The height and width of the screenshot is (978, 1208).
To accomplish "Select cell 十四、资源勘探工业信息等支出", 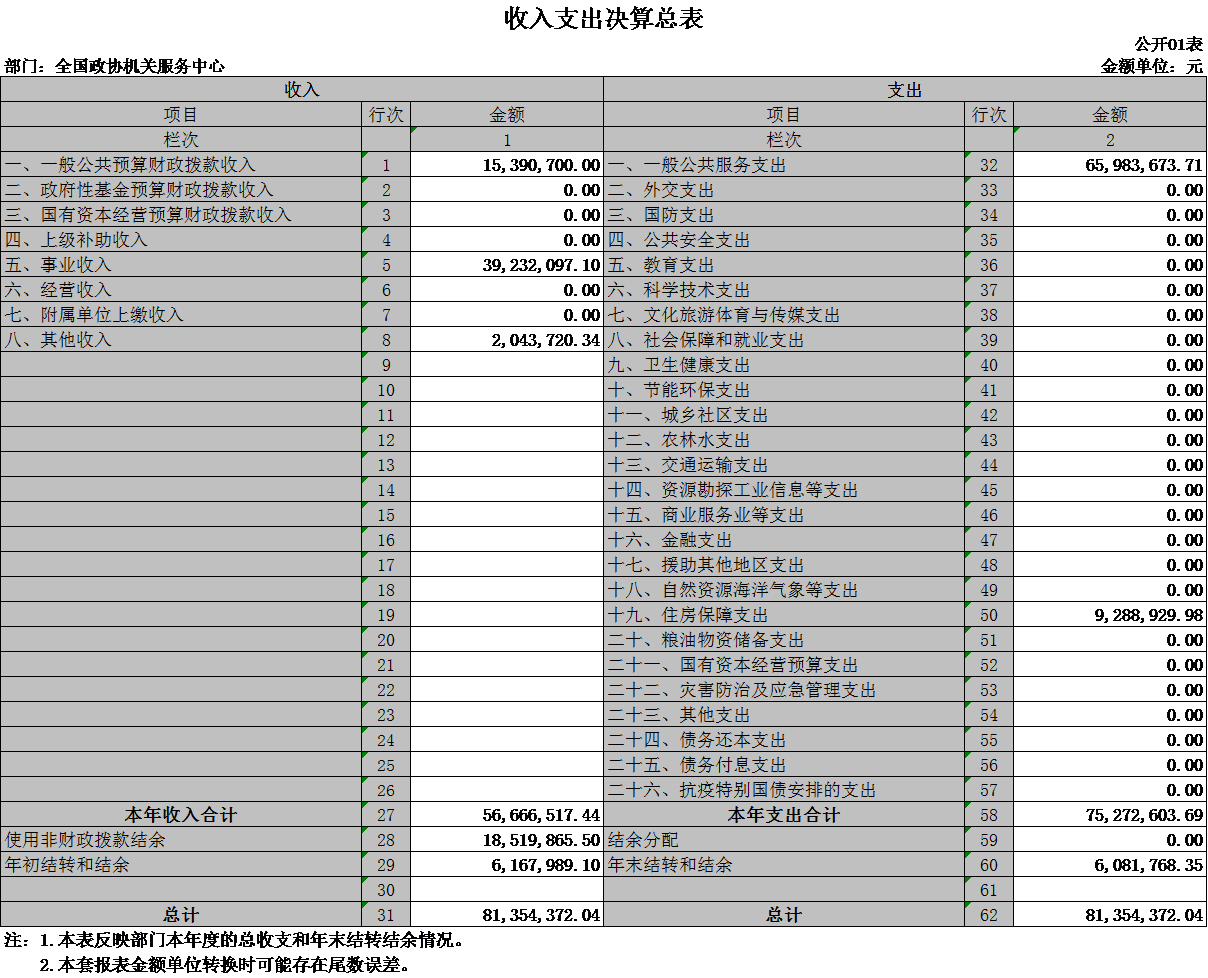I will pyautogui.click(x=784, y=490).
